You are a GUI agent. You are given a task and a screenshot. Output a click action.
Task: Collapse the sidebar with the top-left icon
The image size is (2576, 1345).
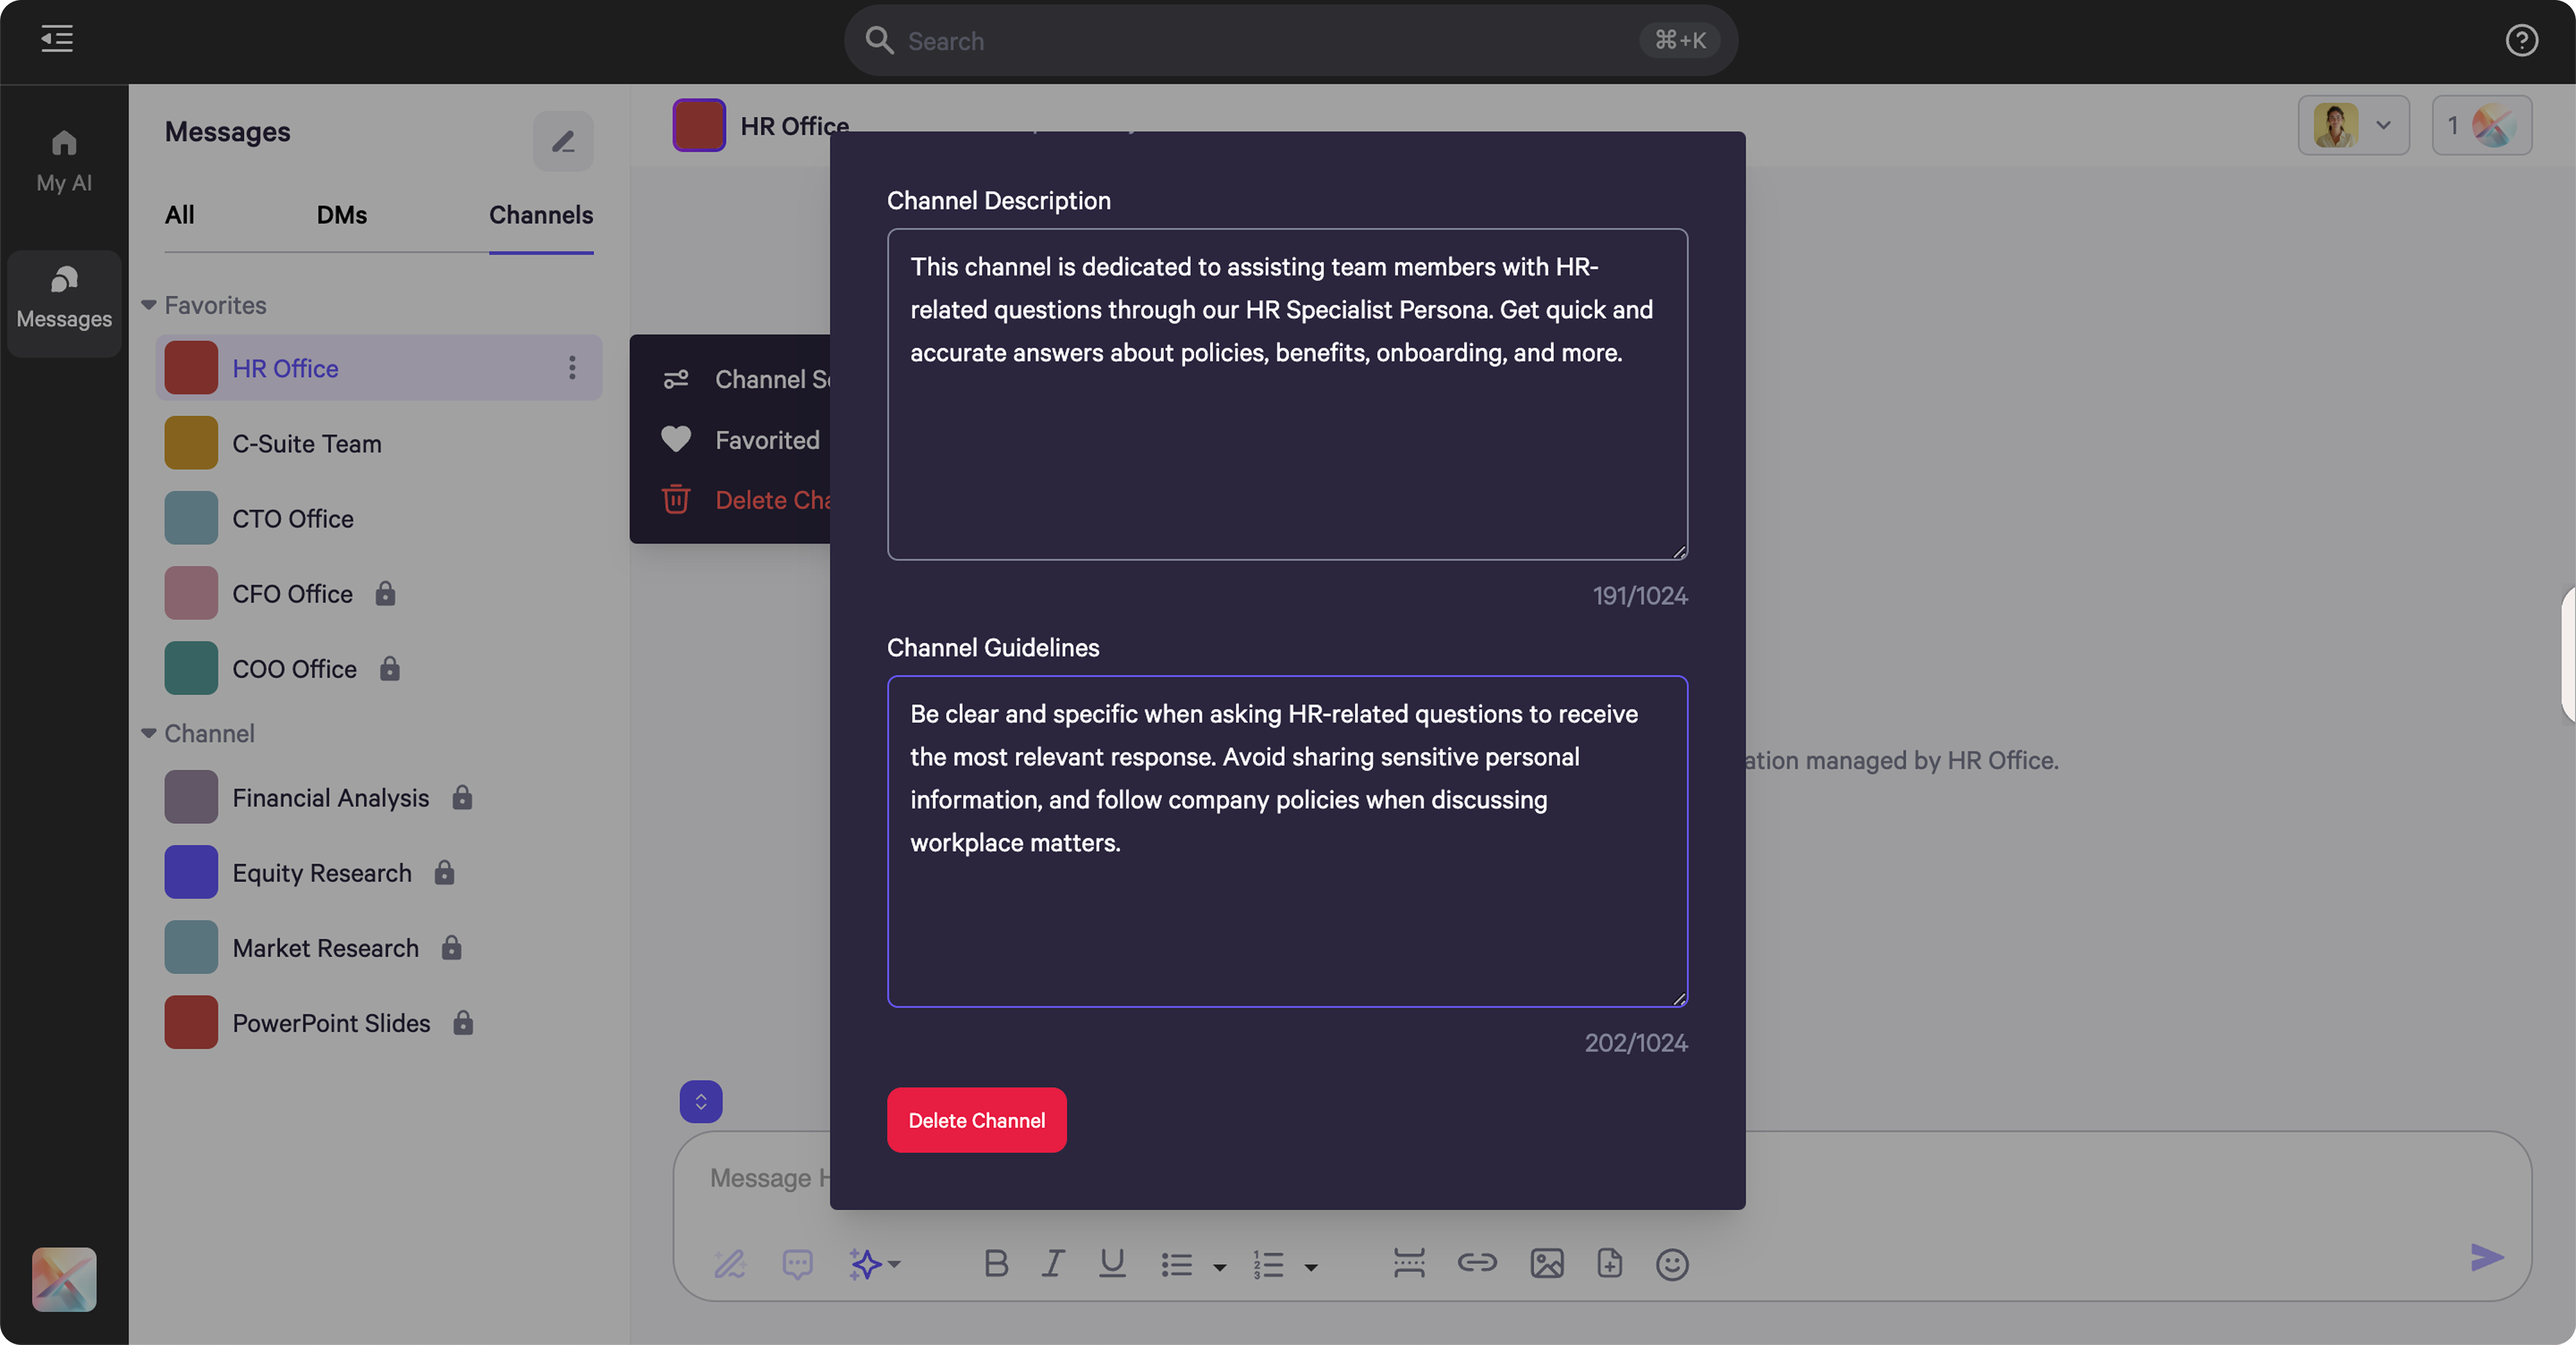[x=56, y=40]
